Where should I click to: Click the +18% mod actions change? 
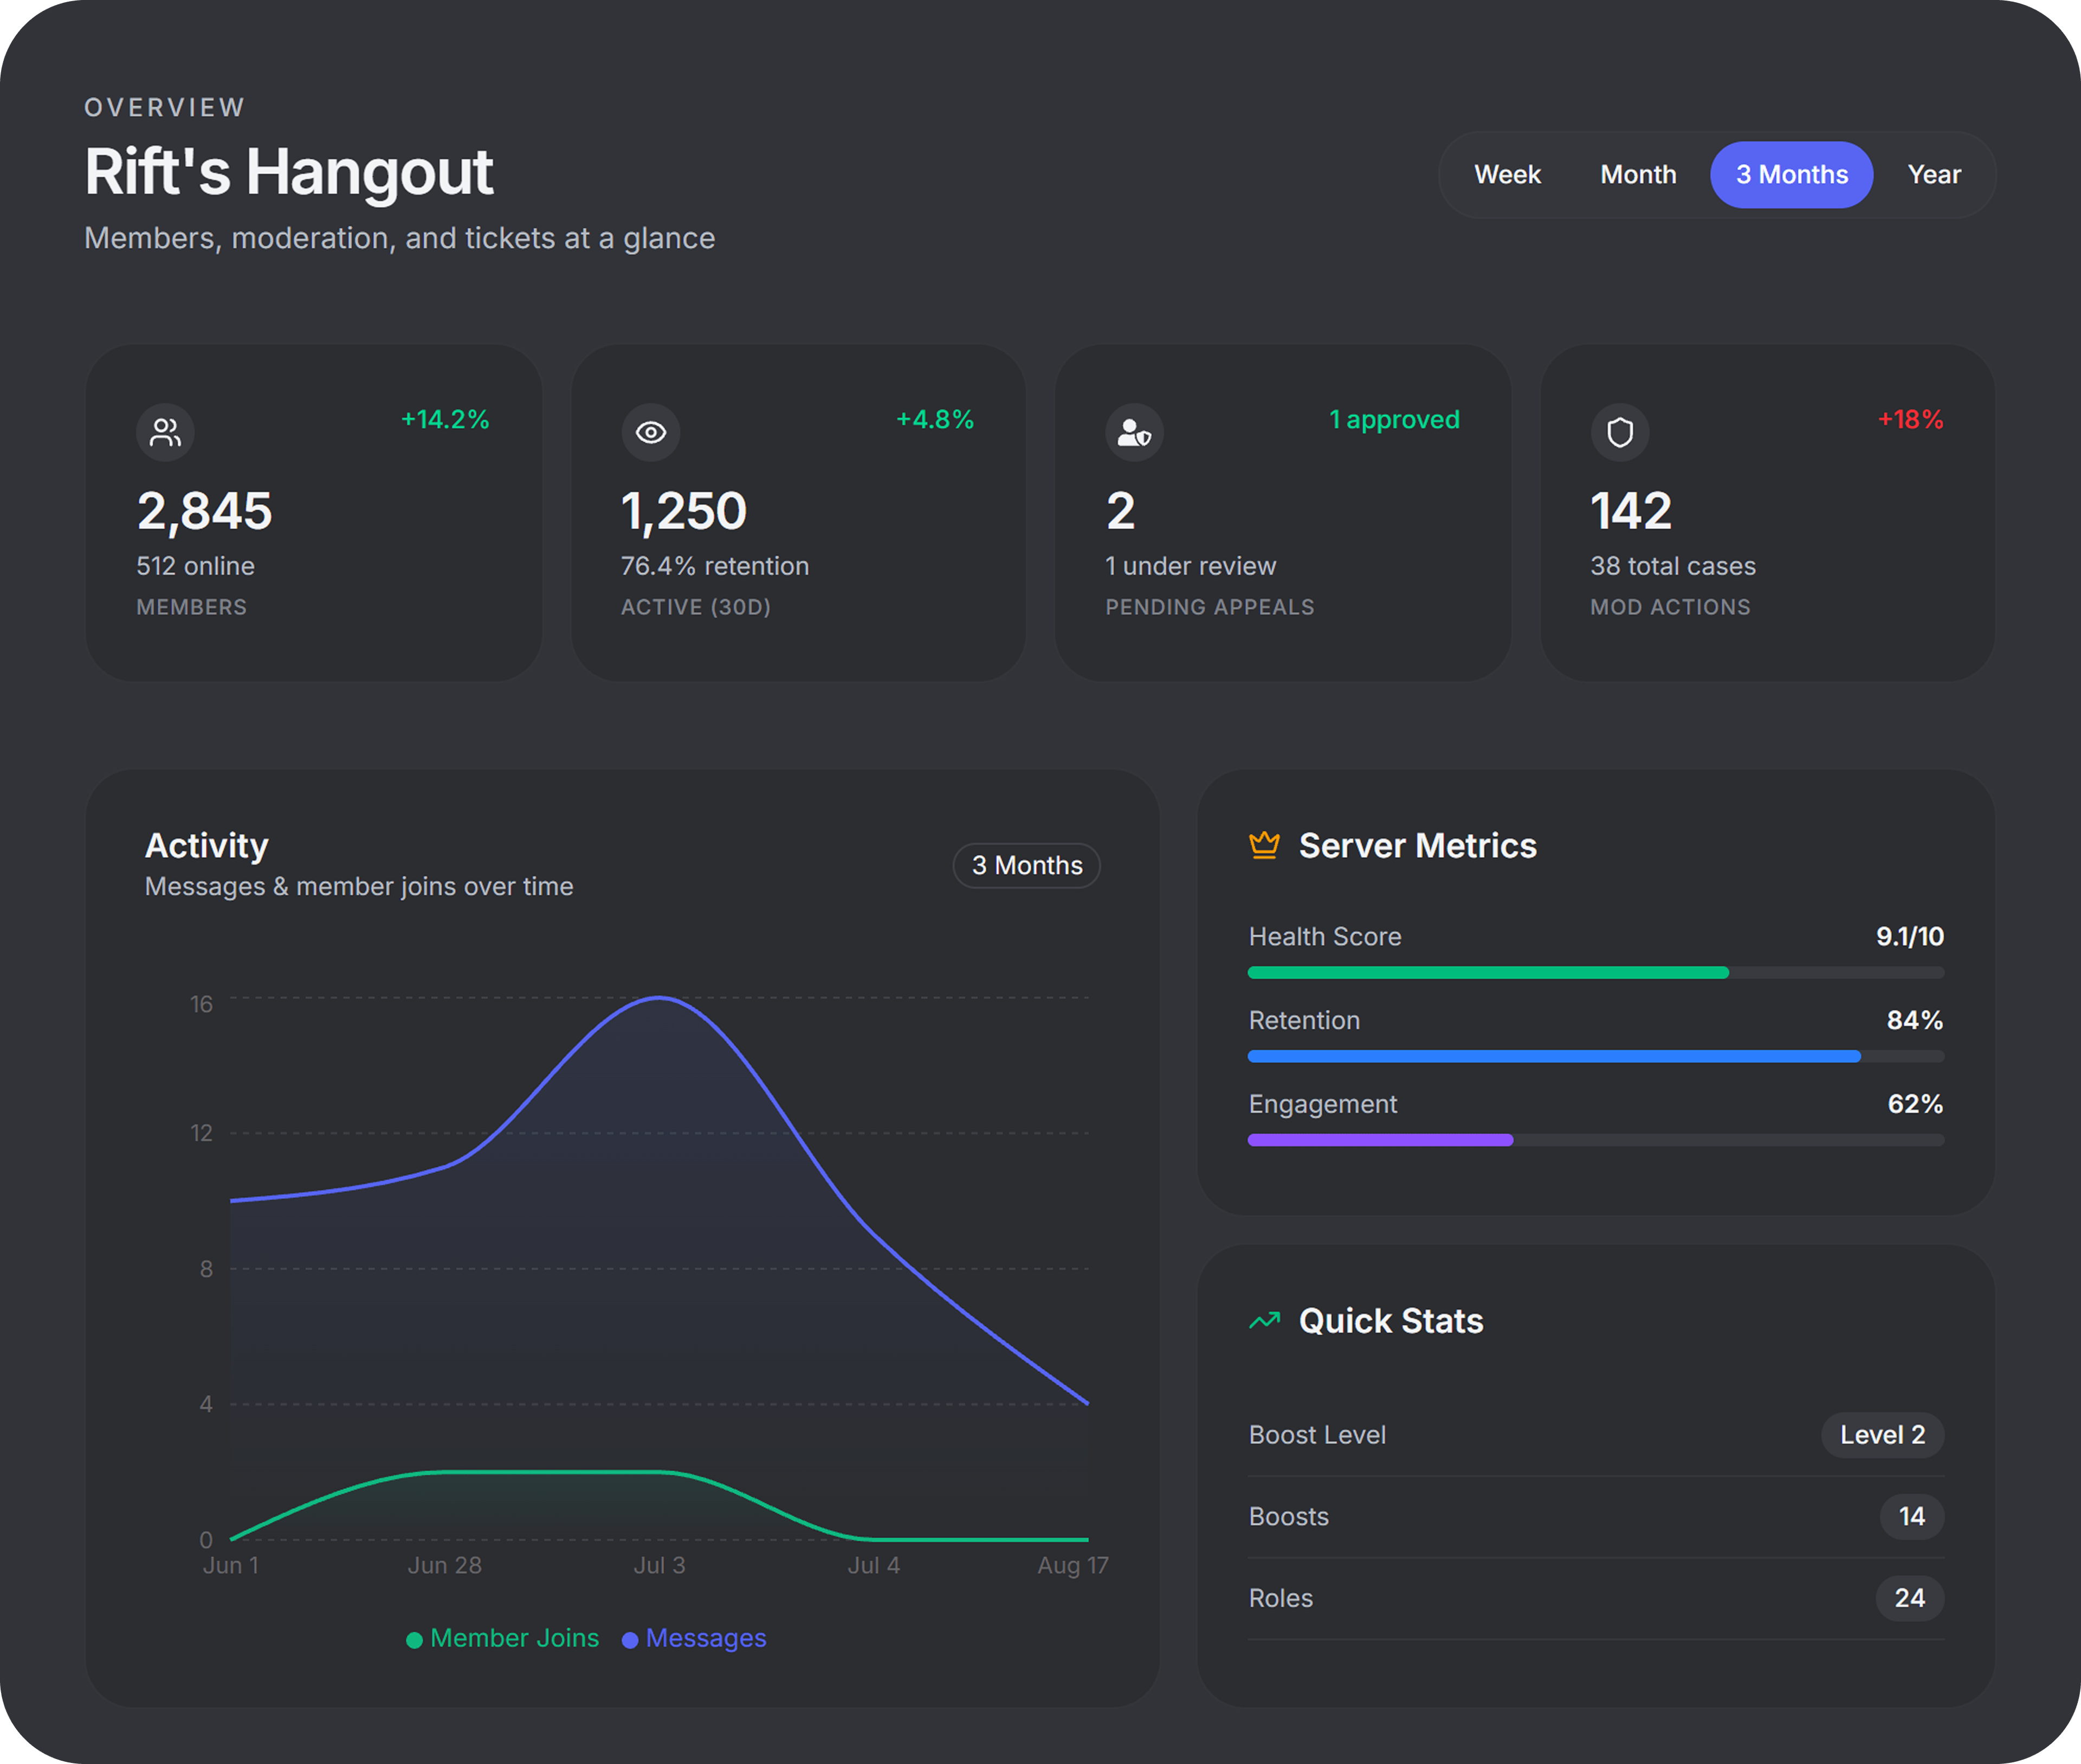click(x=1910, y=419)
